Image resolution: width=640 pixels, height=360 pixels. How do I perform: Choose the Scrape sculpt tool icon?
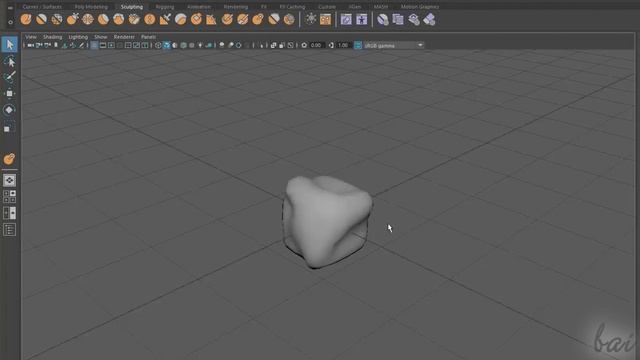(x=196, y=19)
